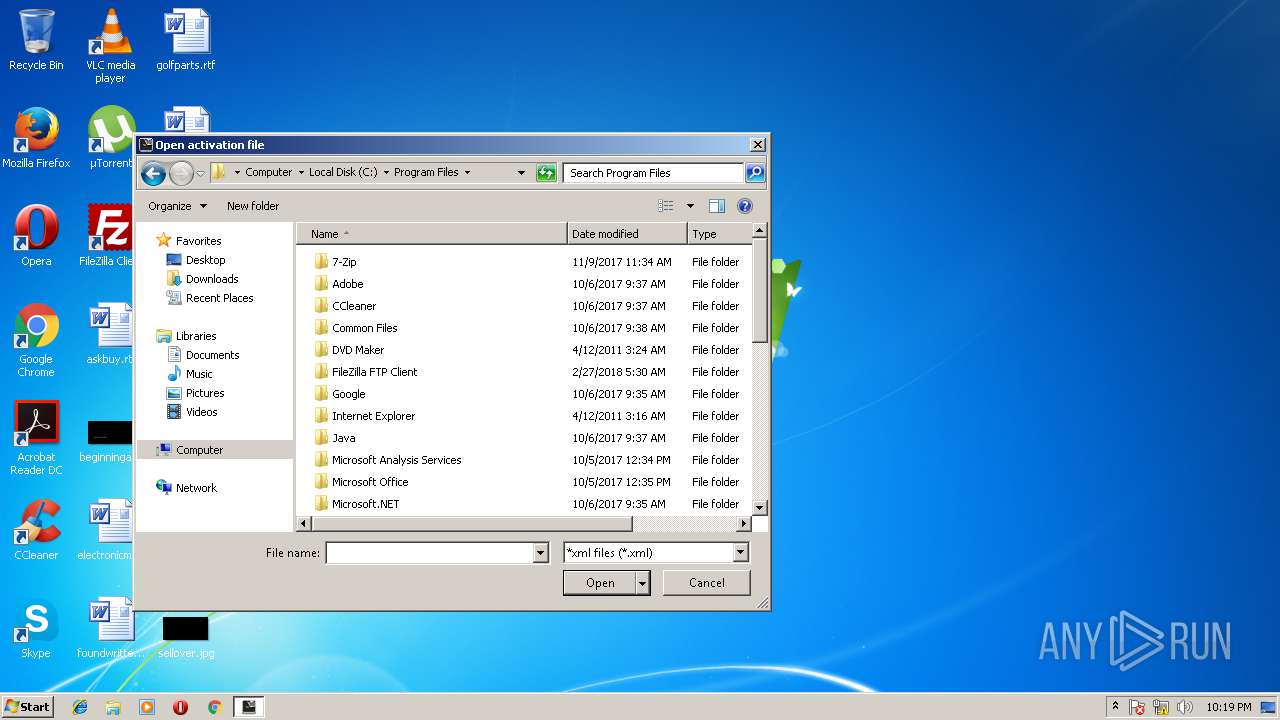Click the vertical scrollbar down arrow

pos(759,507)
